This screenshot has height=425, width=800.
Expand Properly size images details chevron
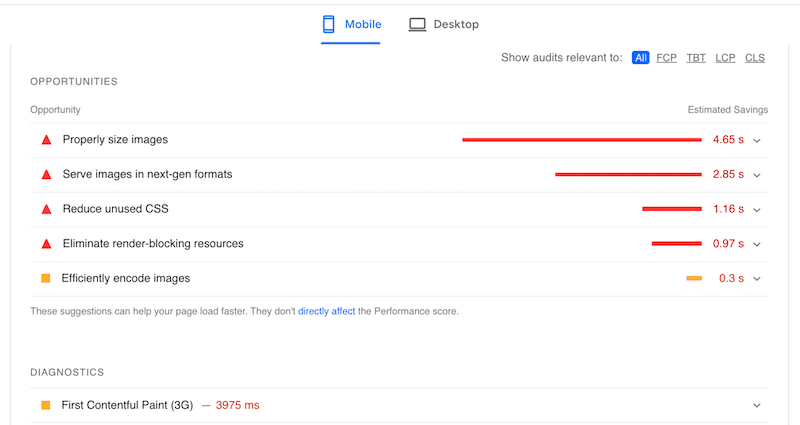point(757,140)
